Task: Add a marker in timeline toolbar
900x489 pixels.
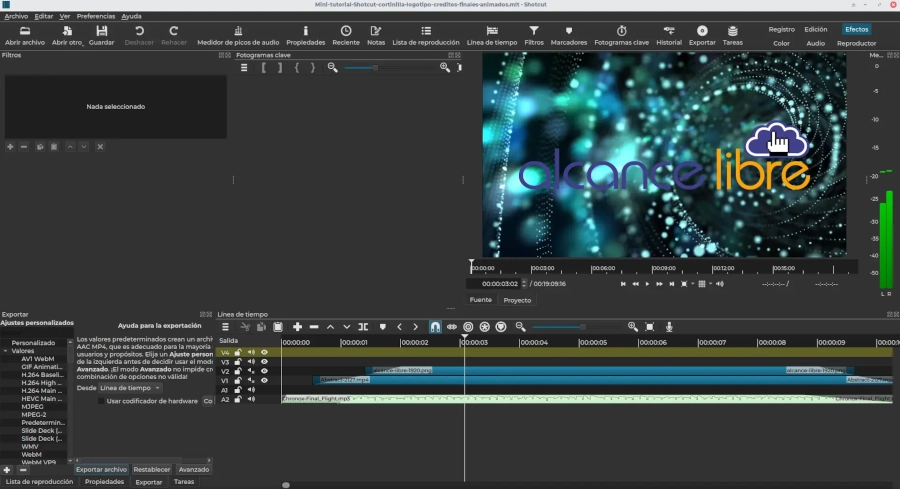Action: click(383, 327)
